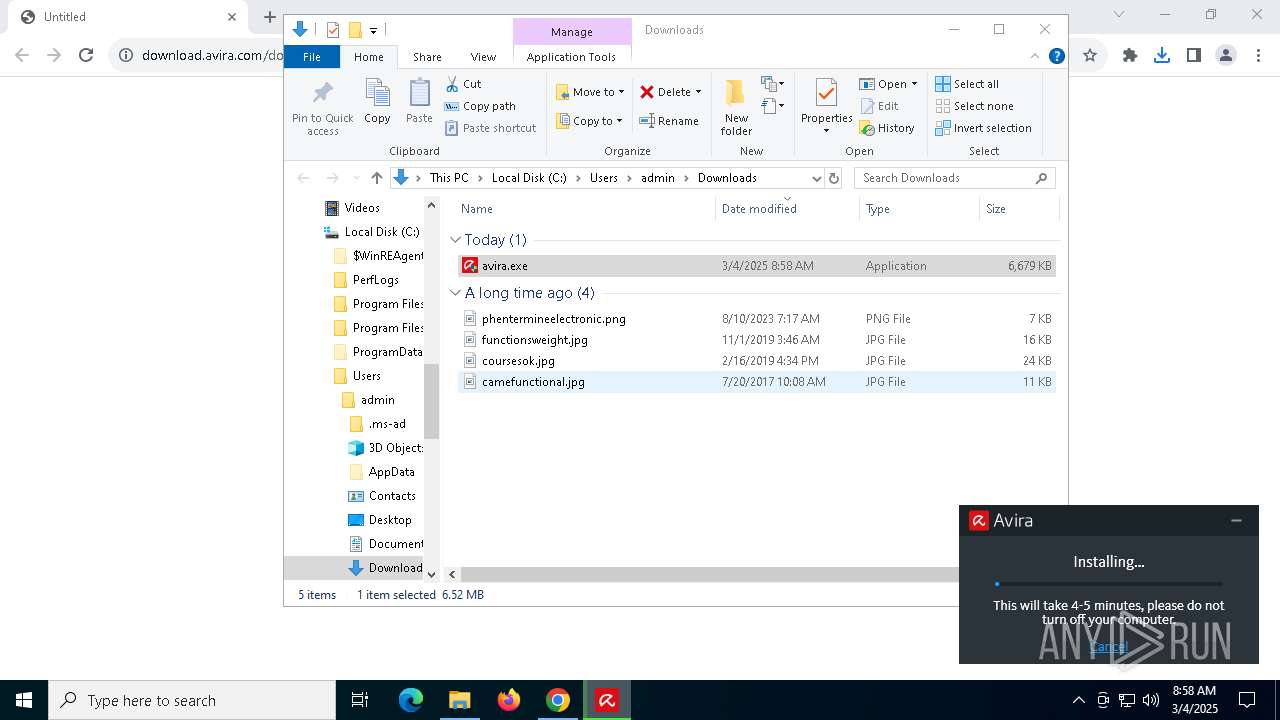Collapse the Today group

455,240
